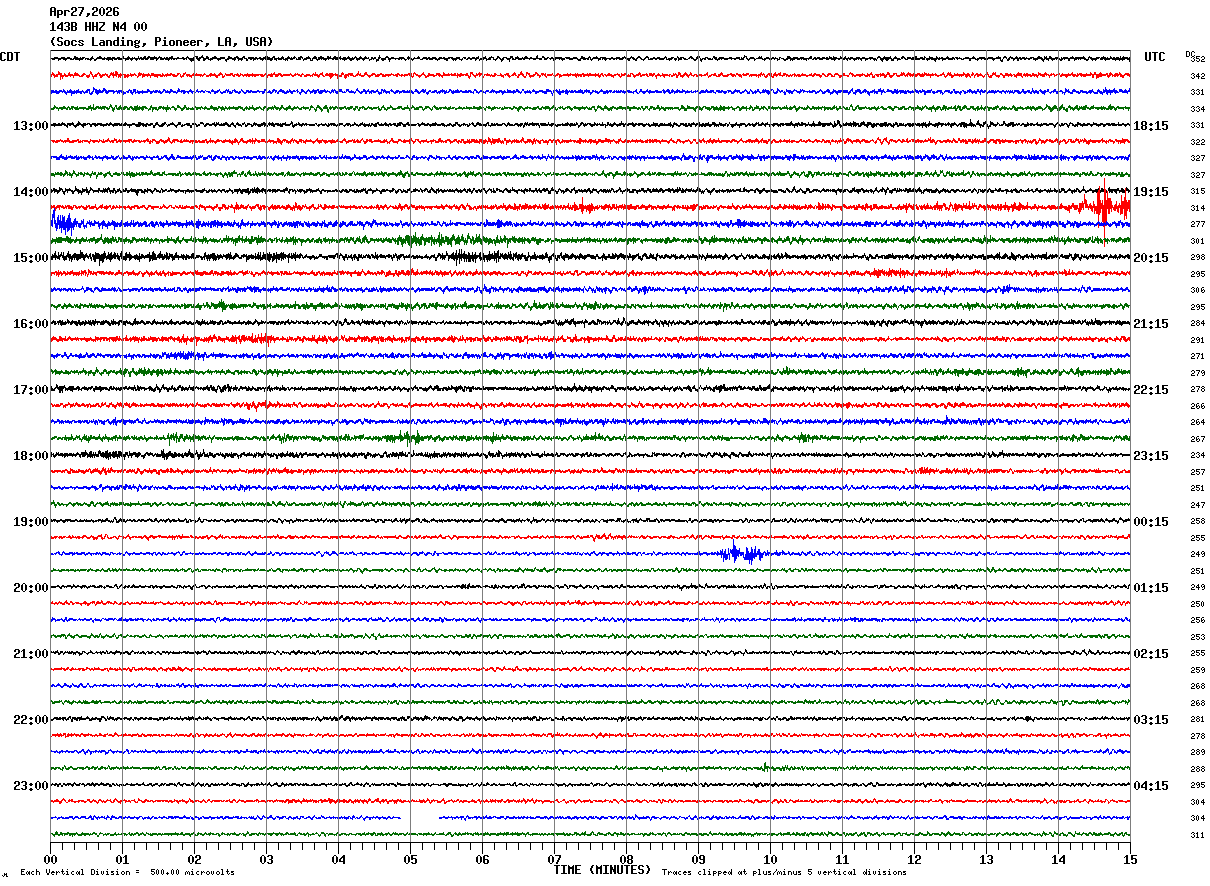Click the Apr27,2026 date header text
1210x886 pixels.
pos(84,12)
